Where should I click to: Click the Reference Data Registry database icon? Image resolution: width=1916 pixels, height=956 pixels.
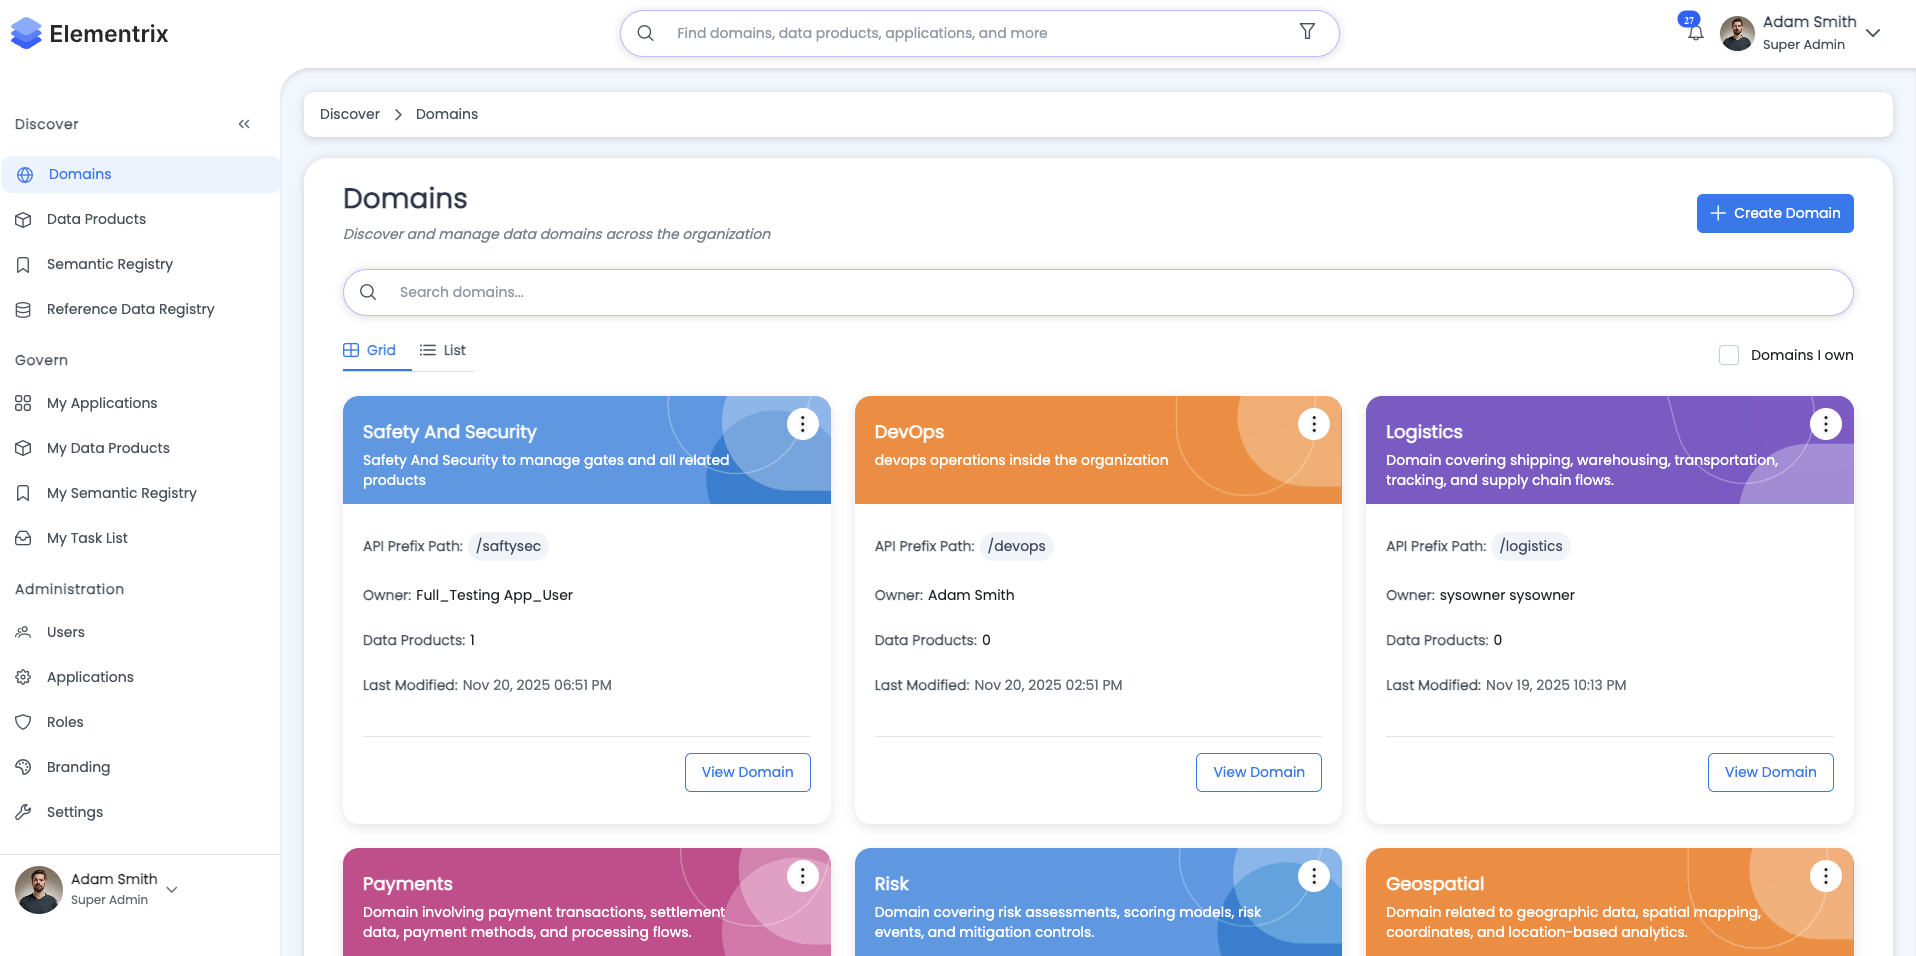pos(23,309)
